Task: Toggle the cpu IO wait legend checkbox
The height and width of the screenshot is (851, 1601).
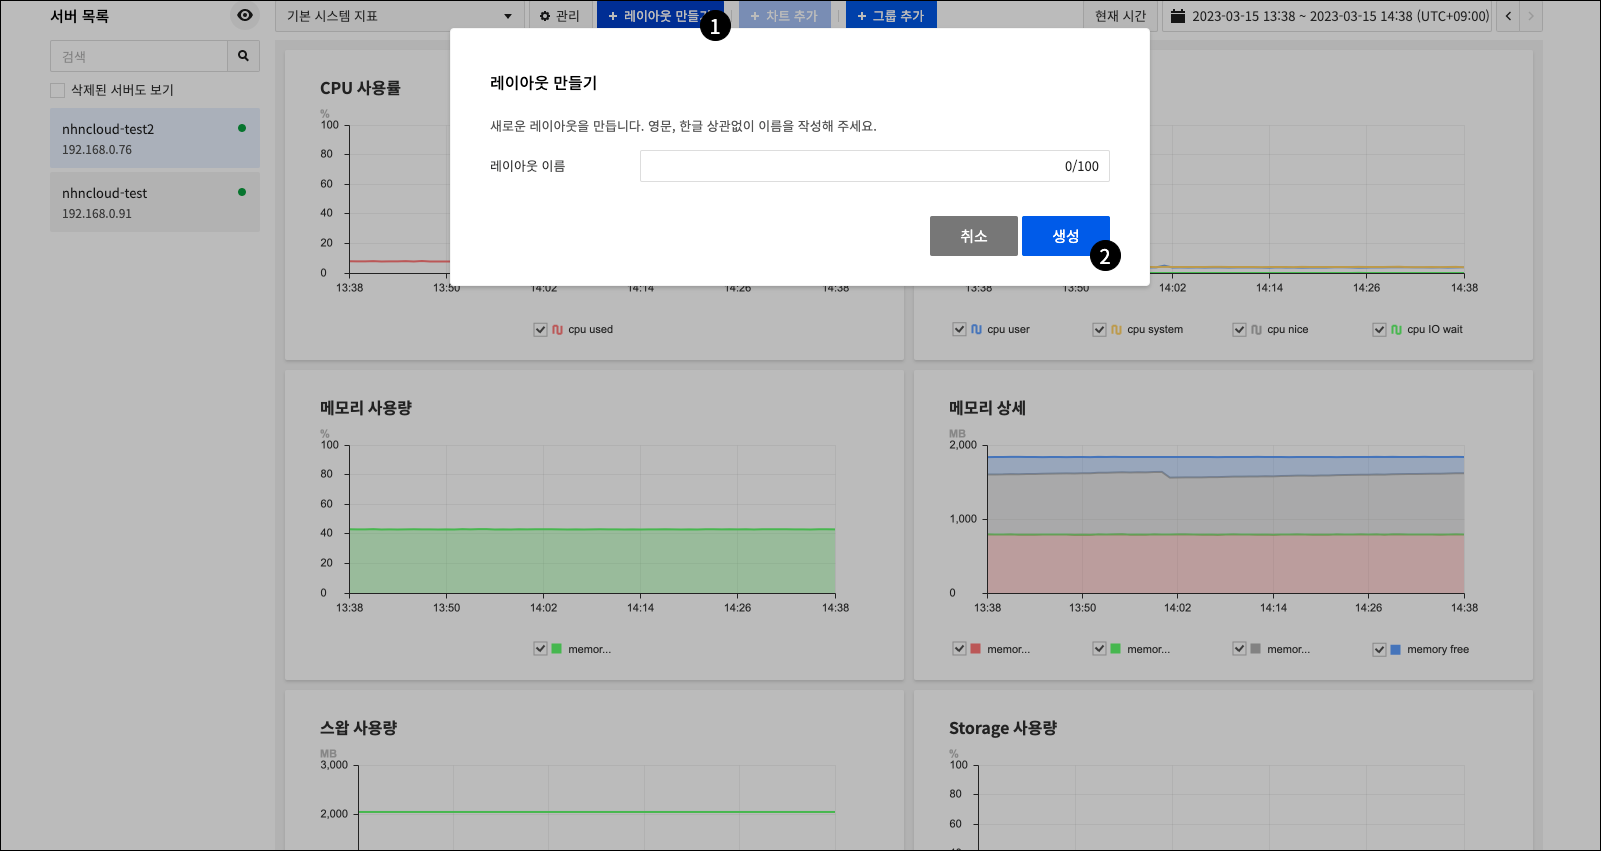Action: (x=1379, y=329)
